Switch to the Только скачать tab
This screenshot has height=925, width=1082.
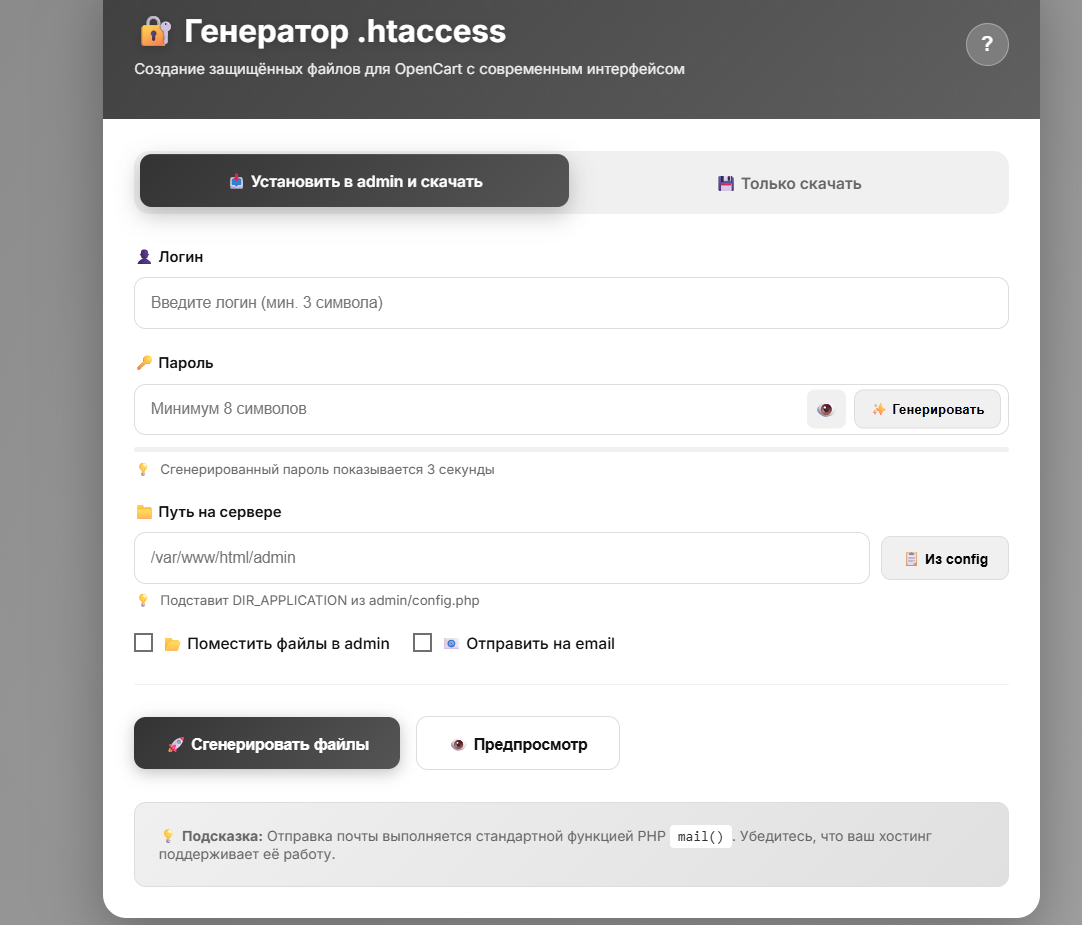click(789, 183)
